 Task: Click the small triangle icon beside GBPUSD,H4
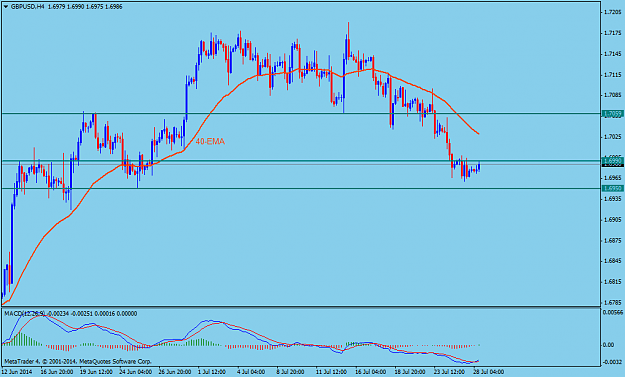click(6, 7)
